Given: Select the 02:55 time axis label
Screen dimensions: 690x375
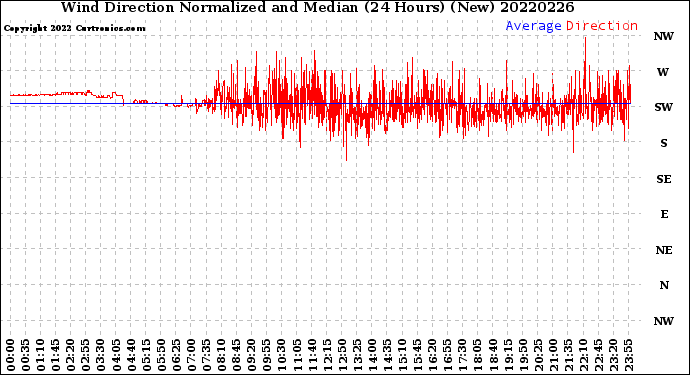Looking at the screenshot, I should pyautogui.click(x=85, y=355).
